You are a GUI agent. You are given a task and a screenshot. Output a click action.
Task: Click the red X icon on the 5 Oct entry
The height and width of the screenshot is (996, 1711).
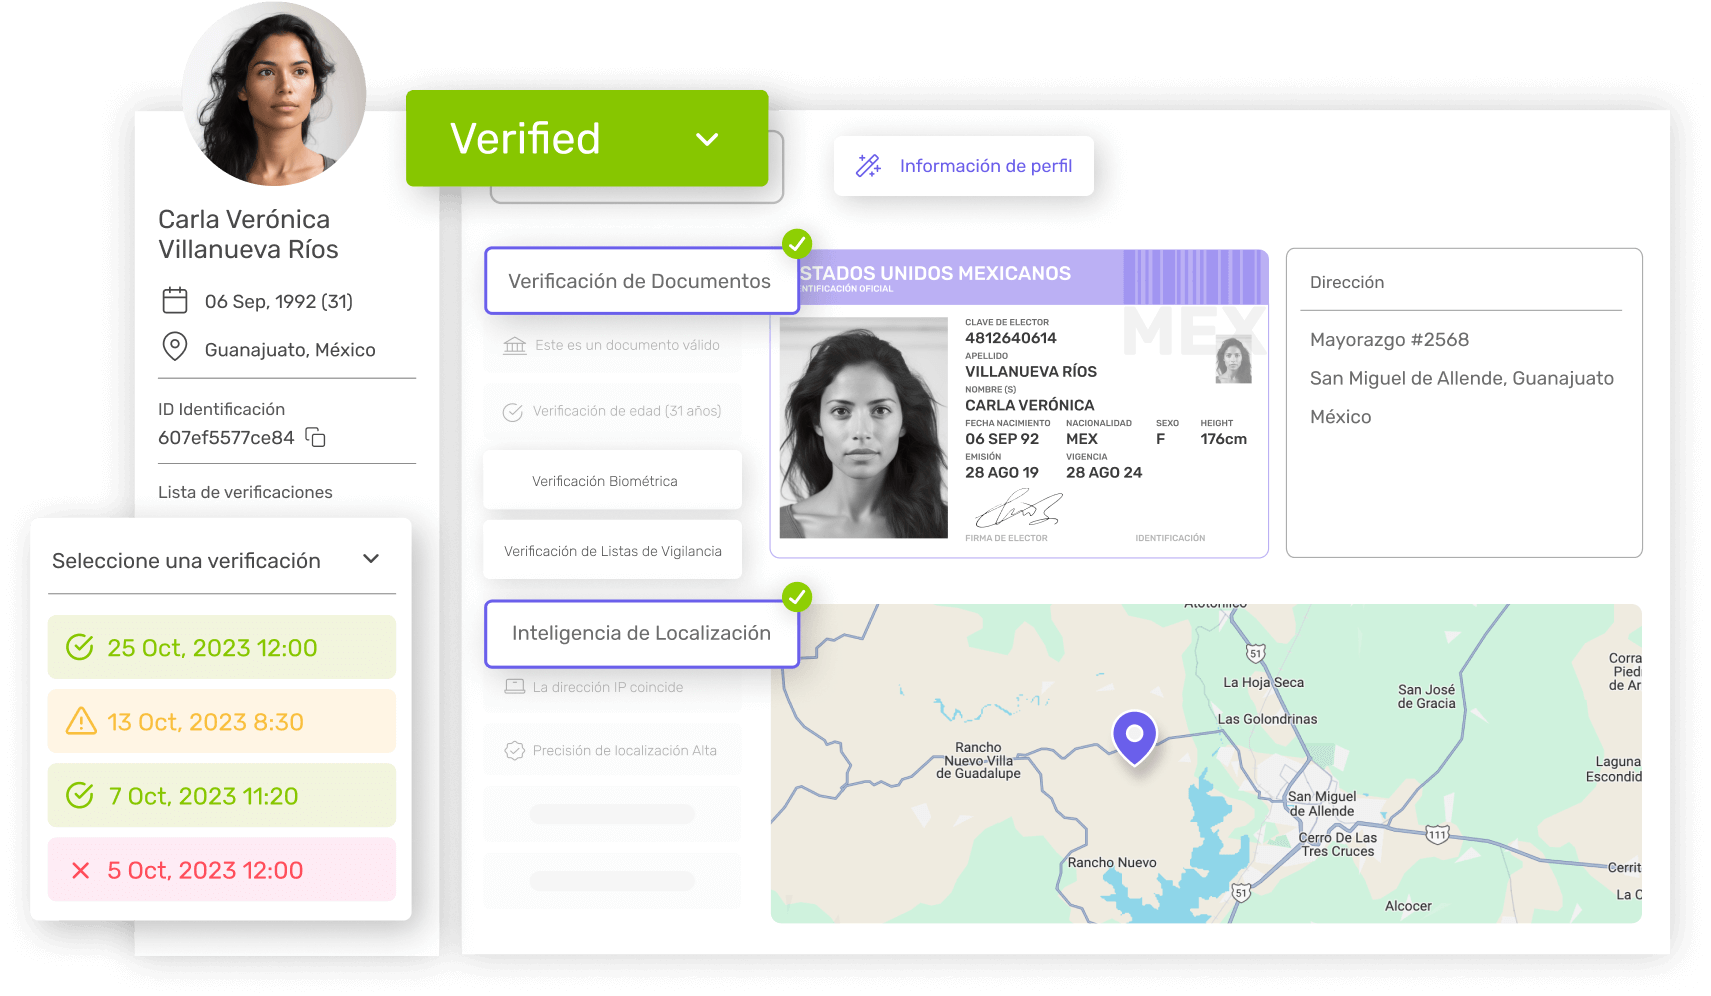click(78, 869)
